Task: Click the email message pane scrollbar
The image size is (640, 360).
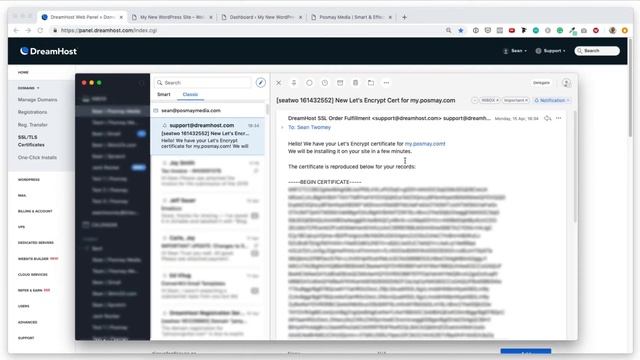Action: tap(575, 167)
